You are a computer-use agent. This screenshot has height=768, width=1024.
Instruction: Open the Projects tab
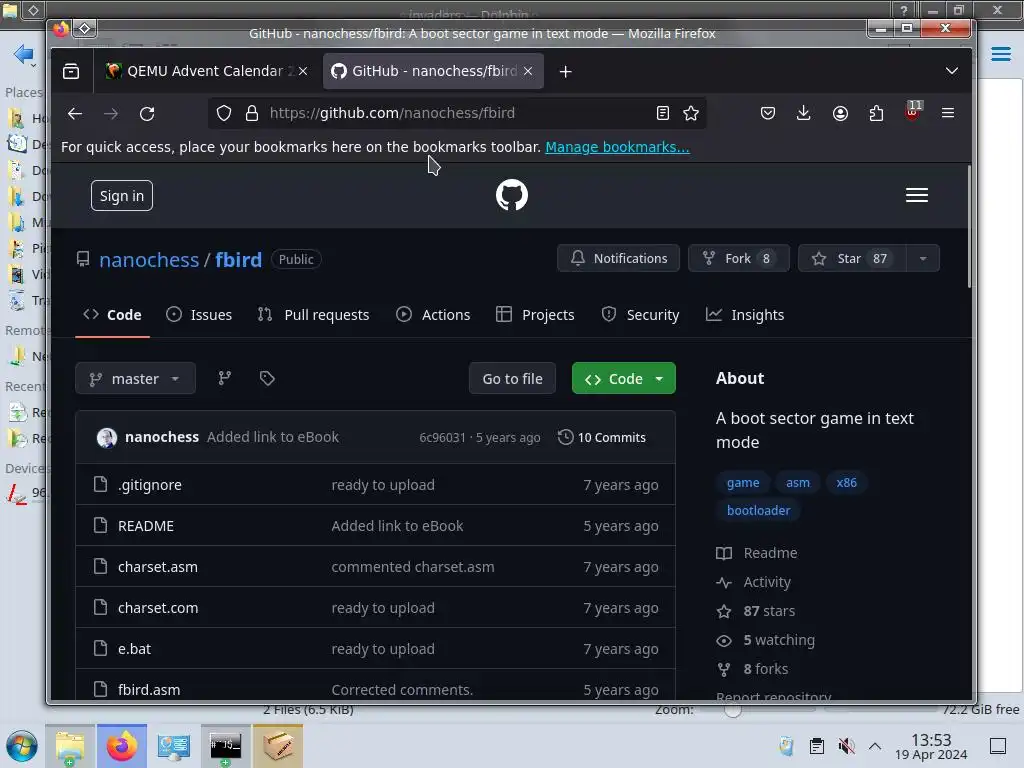535,315
